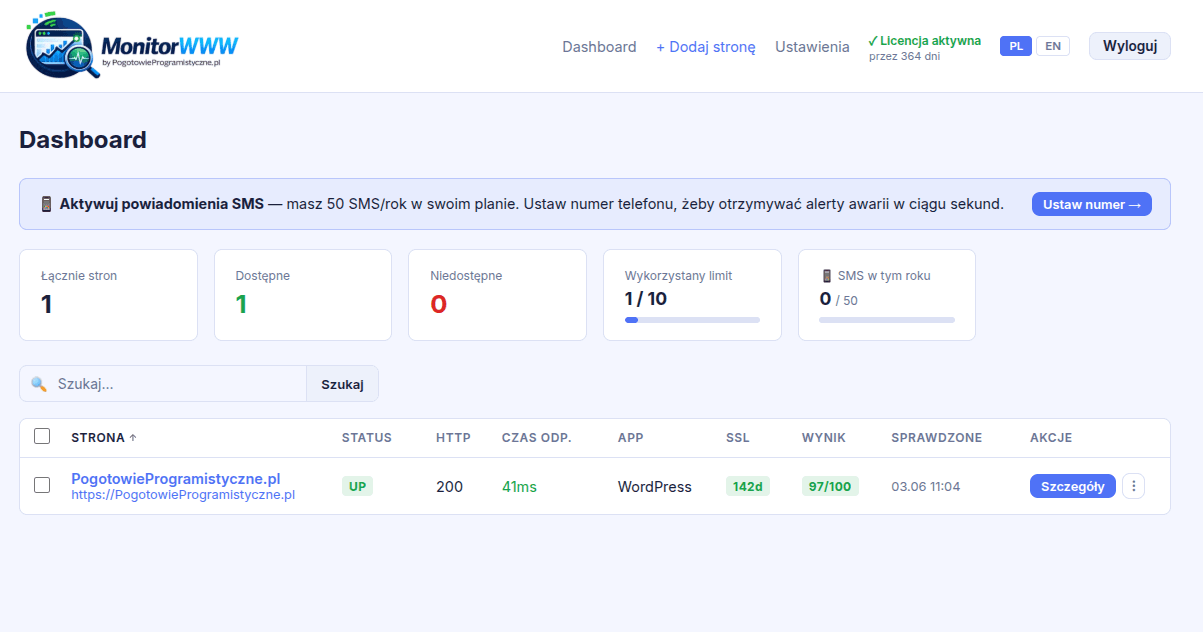Click the Dostępne summary card

[303, 295]
